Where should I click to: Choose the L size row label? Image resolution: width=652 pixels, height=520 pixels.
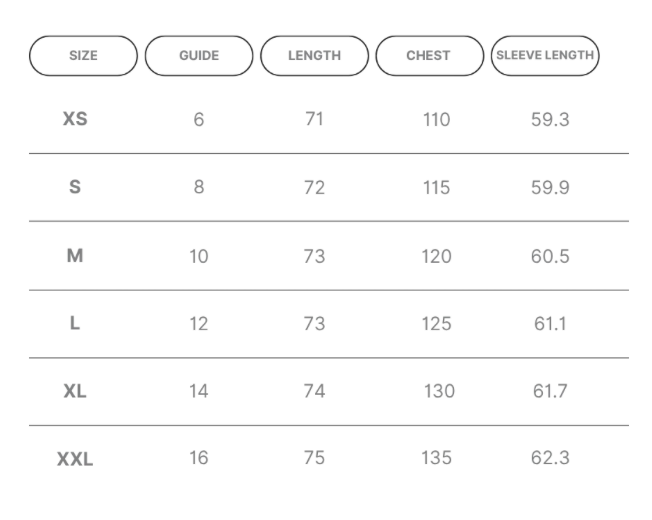click(75, 323)
